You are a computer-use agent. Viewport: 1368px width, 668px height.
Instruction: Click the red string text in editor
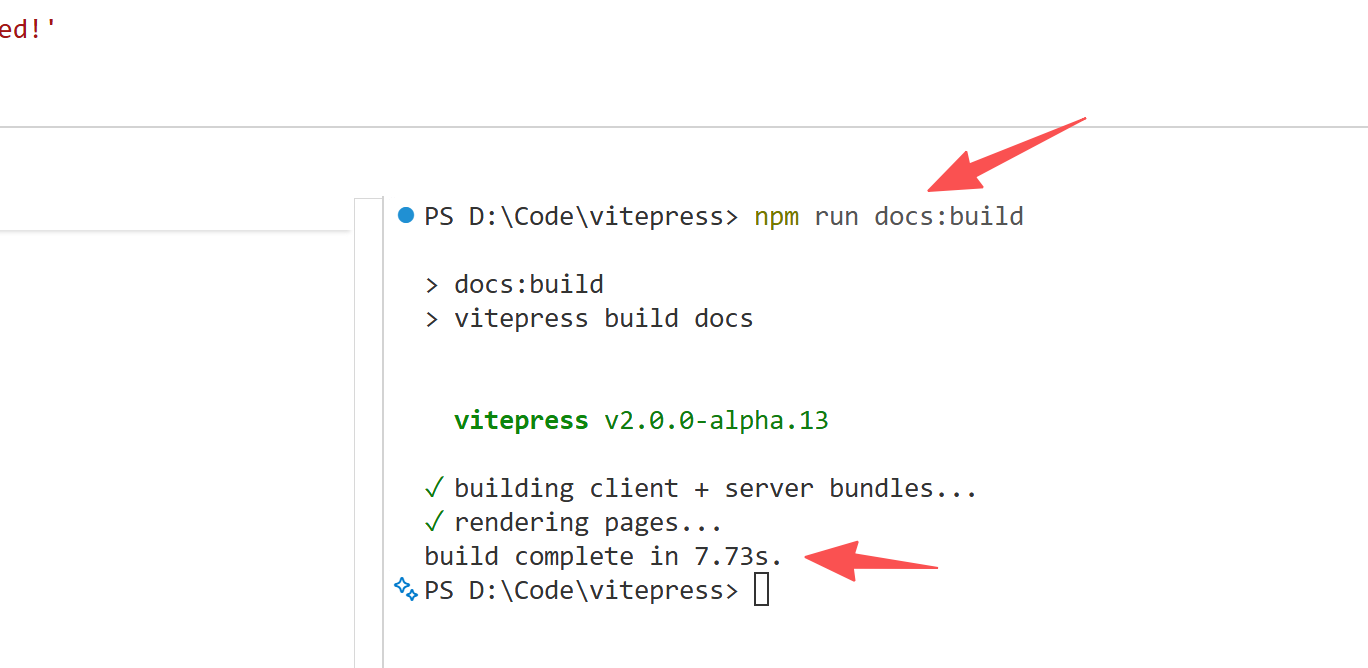(28, 28)
